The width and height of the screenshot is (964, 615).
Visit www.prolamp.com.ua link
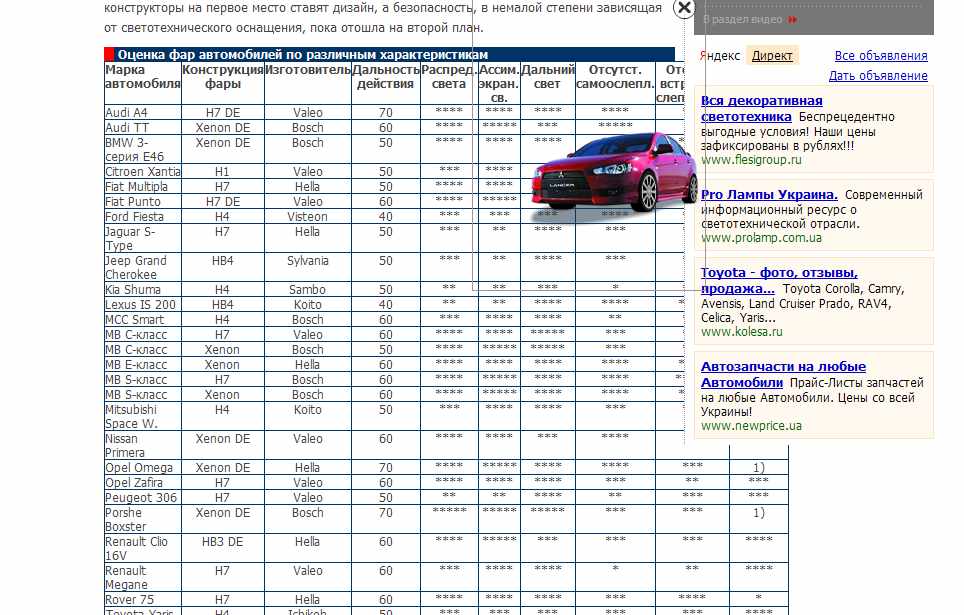tap(761, 239)
